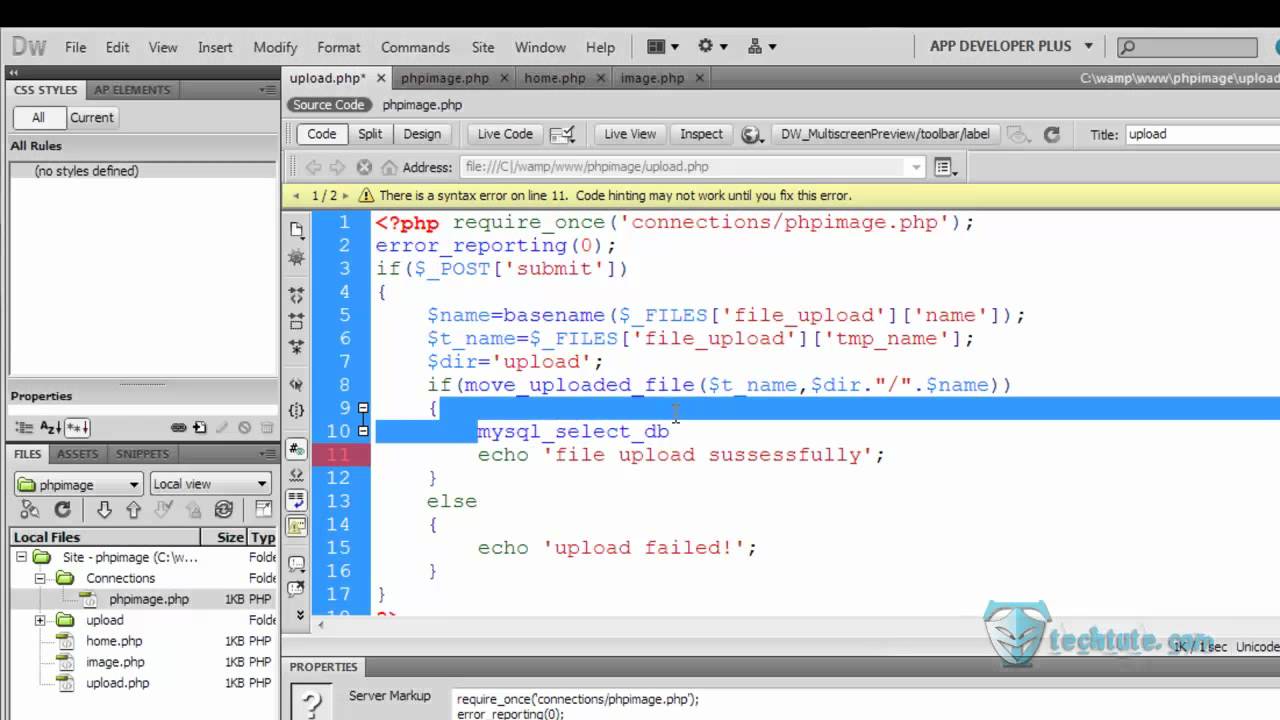Image resolution: width=1280 pixels, height=720 pixels.
Task: Click Show Only Set Properties icon
Action: coord(79,427)
